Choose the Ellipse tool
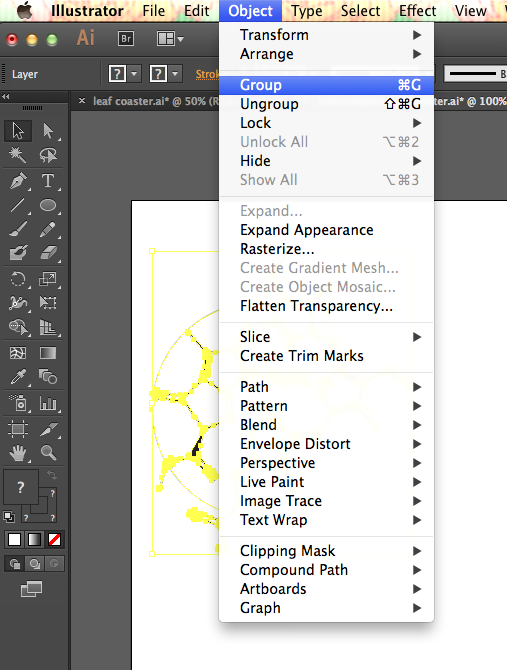This screenshot has height=670, width=507. pos(48,205)
